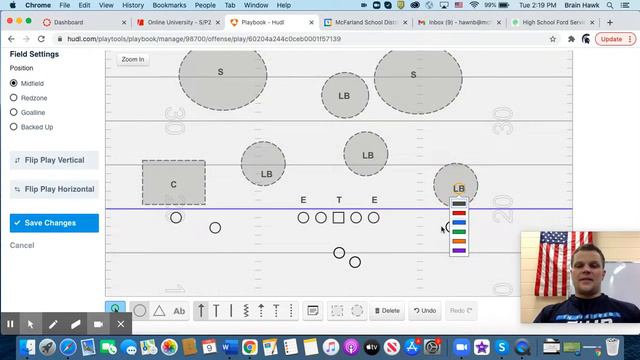Image resolution: width=640 pixels, height=360 pixels.
Task: Select the pointer tool in drawing toolbar
Action: [115, 308]
